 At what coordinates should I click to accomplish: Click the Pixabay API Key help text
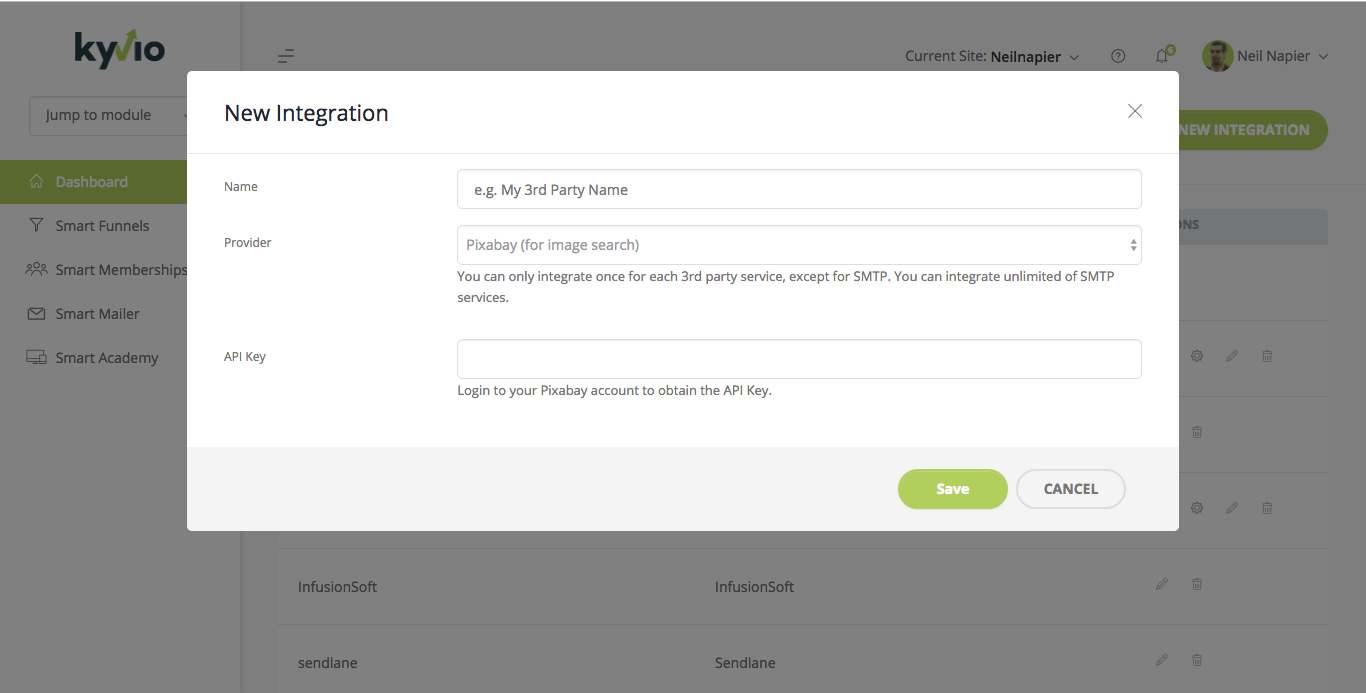click(614, 391)
